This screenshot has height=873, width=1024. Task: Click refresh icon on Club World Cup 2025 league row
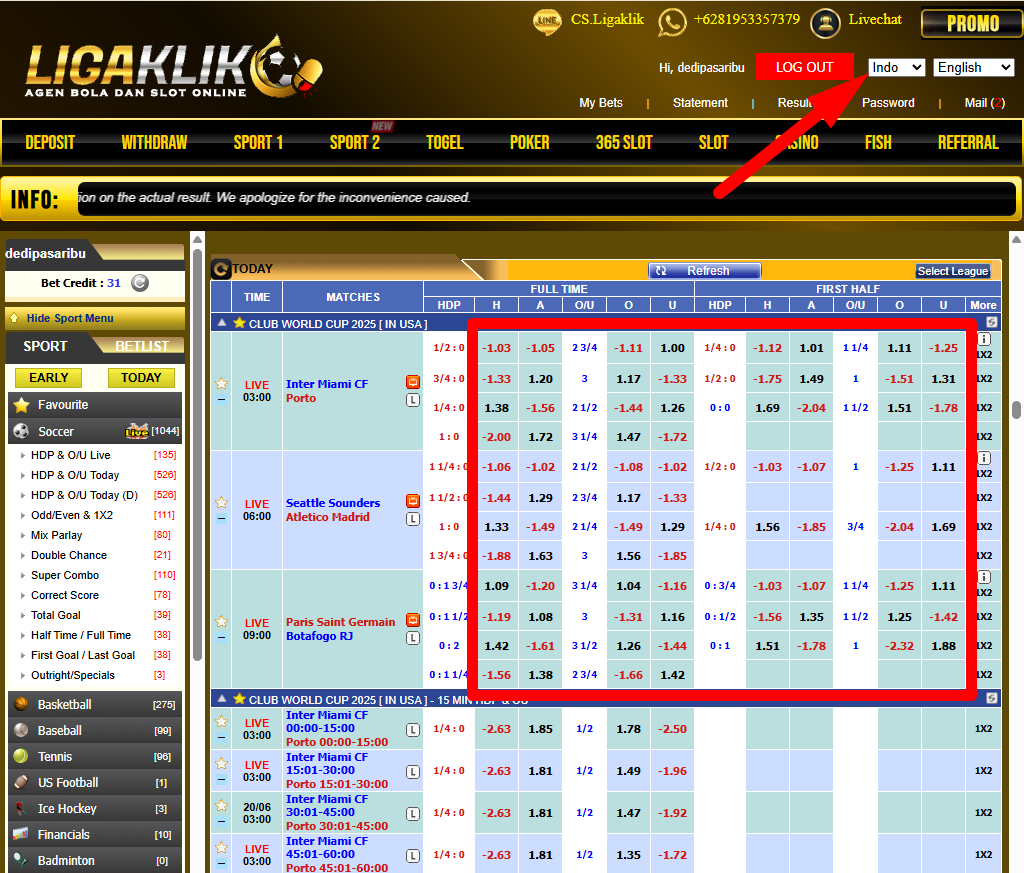click(991, 323)
